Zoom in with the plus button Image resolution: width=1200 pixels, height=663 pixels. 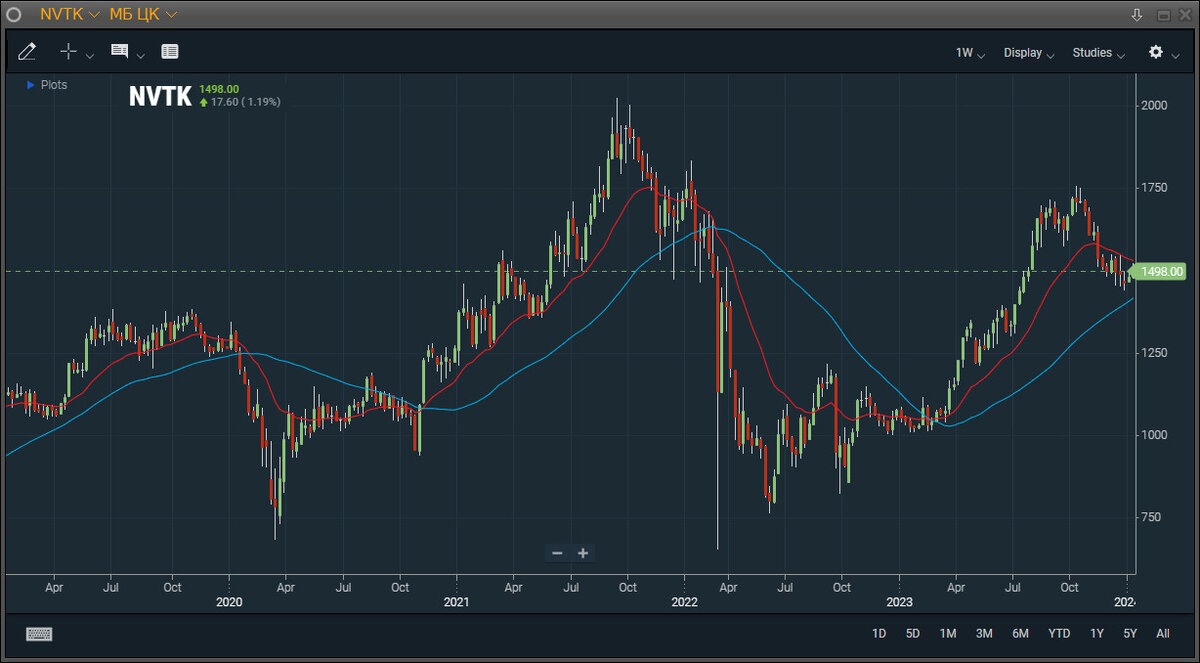(583, 553)
